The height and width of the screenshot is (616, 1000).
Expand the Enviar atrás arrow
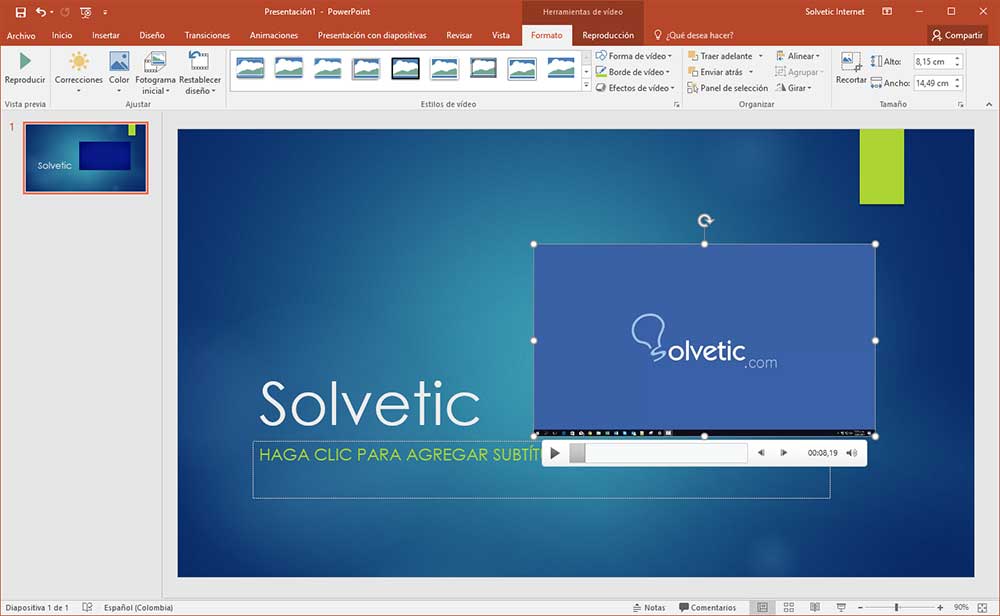(751, 72)
